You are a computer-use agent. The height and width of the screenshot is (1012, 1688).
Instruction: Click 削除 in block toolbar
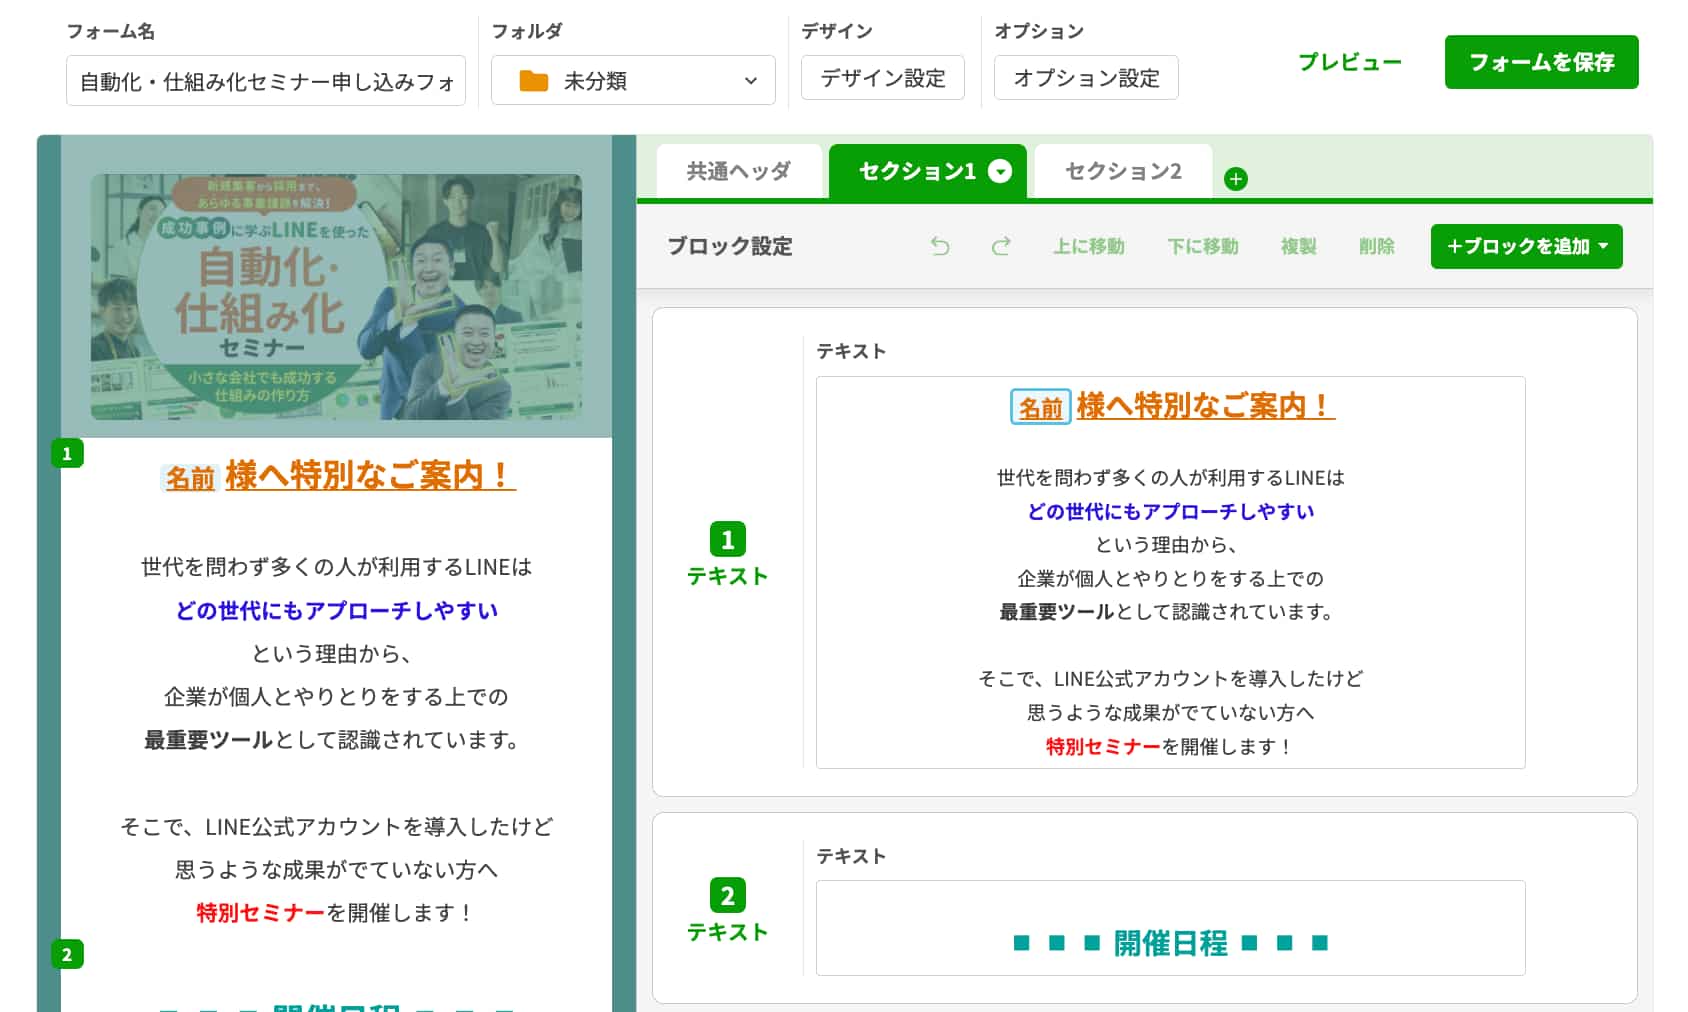[1376, 246]
